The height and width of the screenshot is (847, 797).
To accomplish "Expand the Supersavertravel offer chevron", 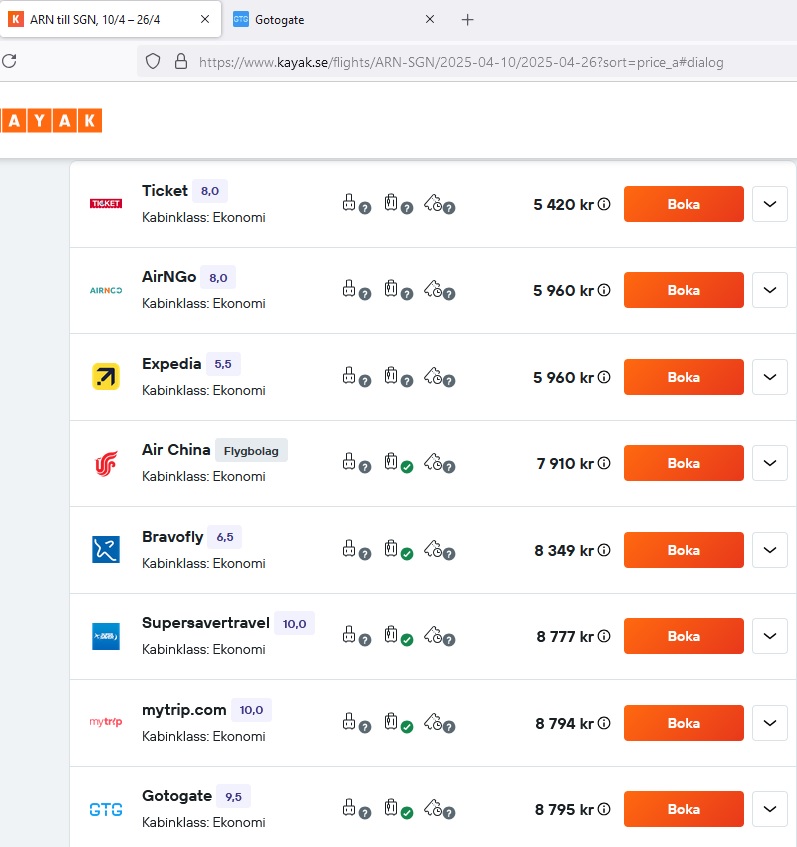I will (769, 636).
